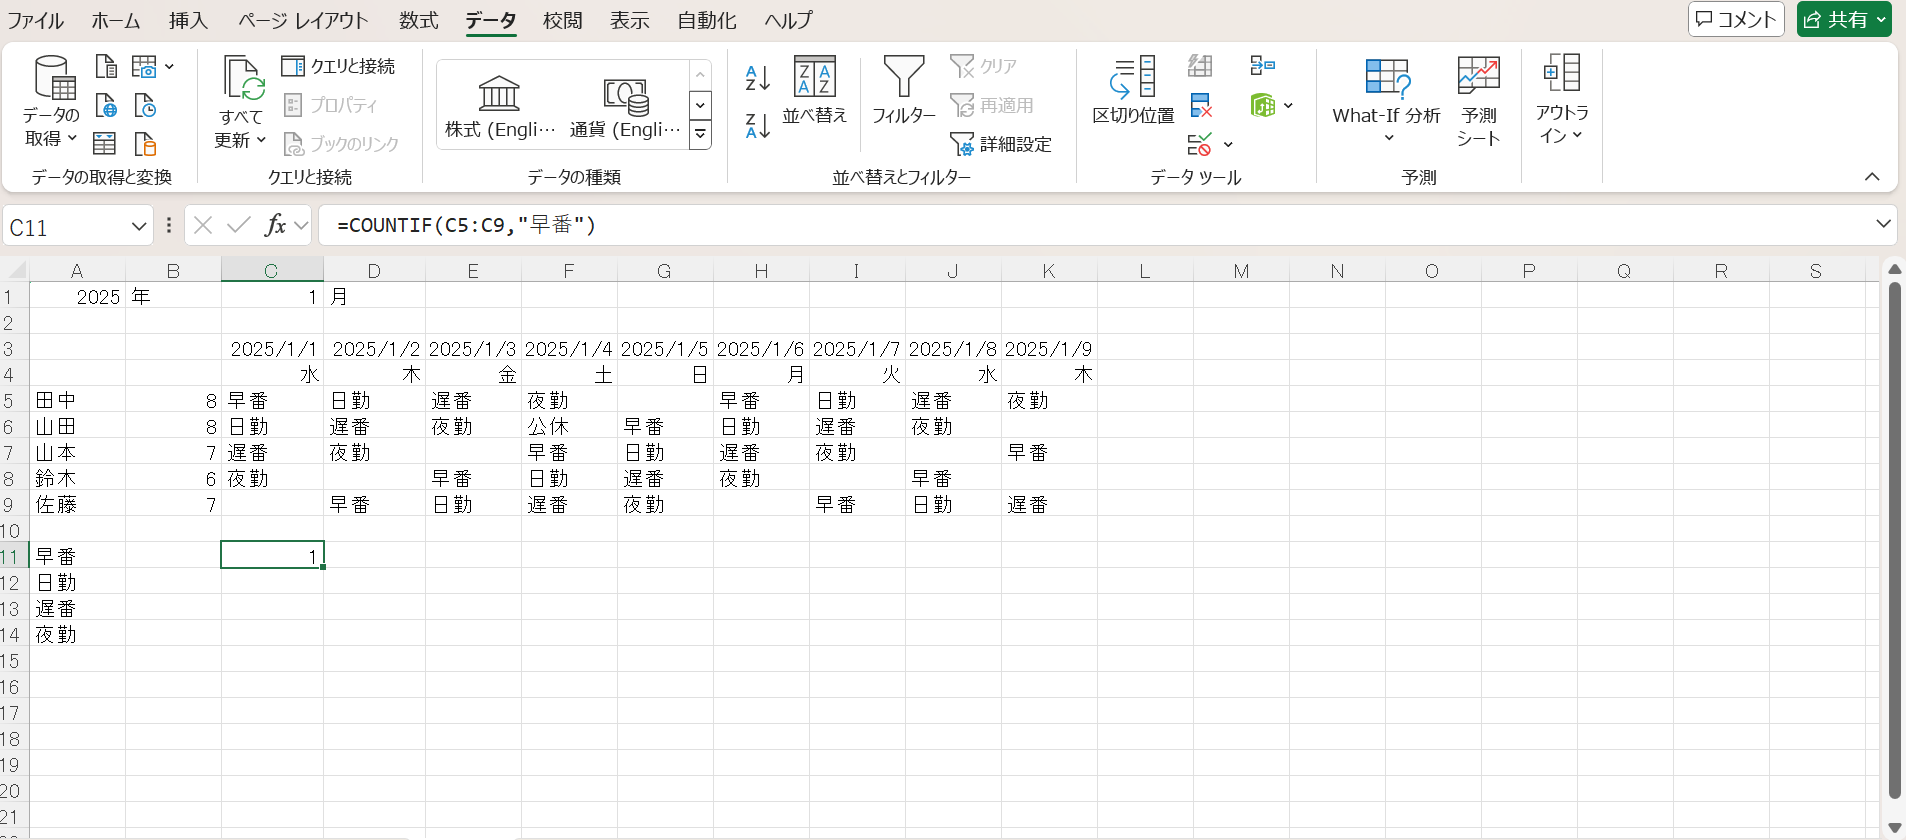Viewport: 1906px width, 840px height.
Task: Click the From Picture camera-table icon
Action: click(x=144, y=67)
